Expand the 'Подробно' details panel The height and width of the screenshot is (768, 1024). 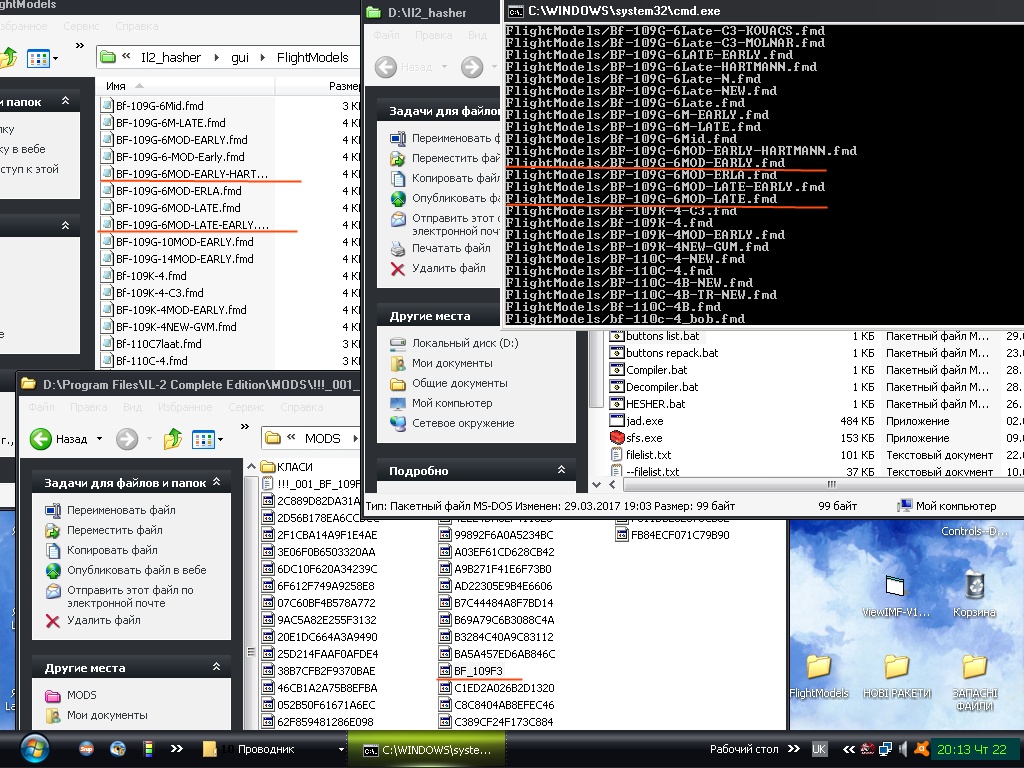pyautogui.click(x=561, y=470)
